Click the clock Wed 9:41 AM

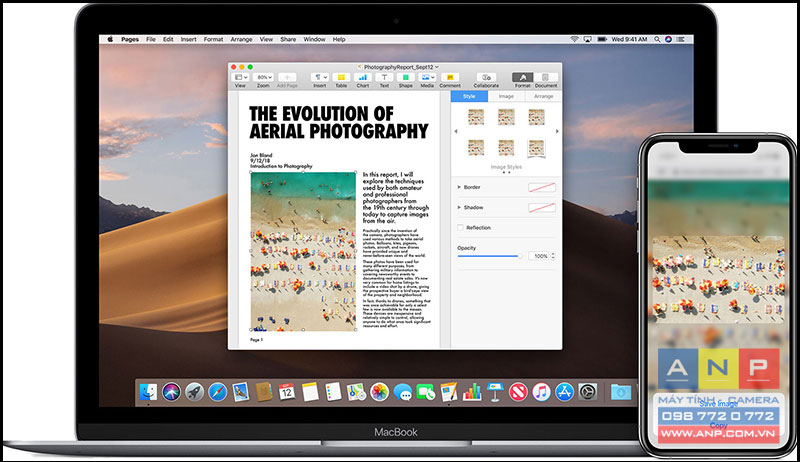(629, 39)
